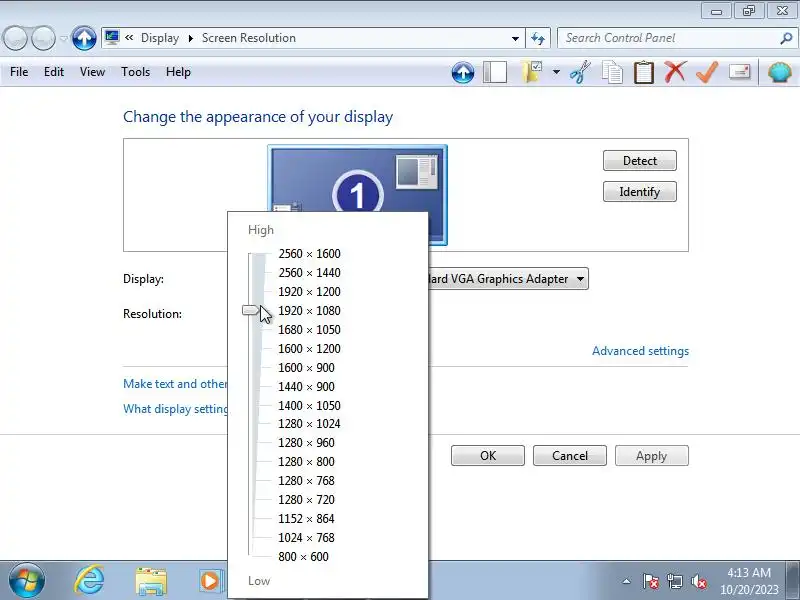Click the Copy toolbar icon
Screen dimensions: 800x600
coord(612,72)
